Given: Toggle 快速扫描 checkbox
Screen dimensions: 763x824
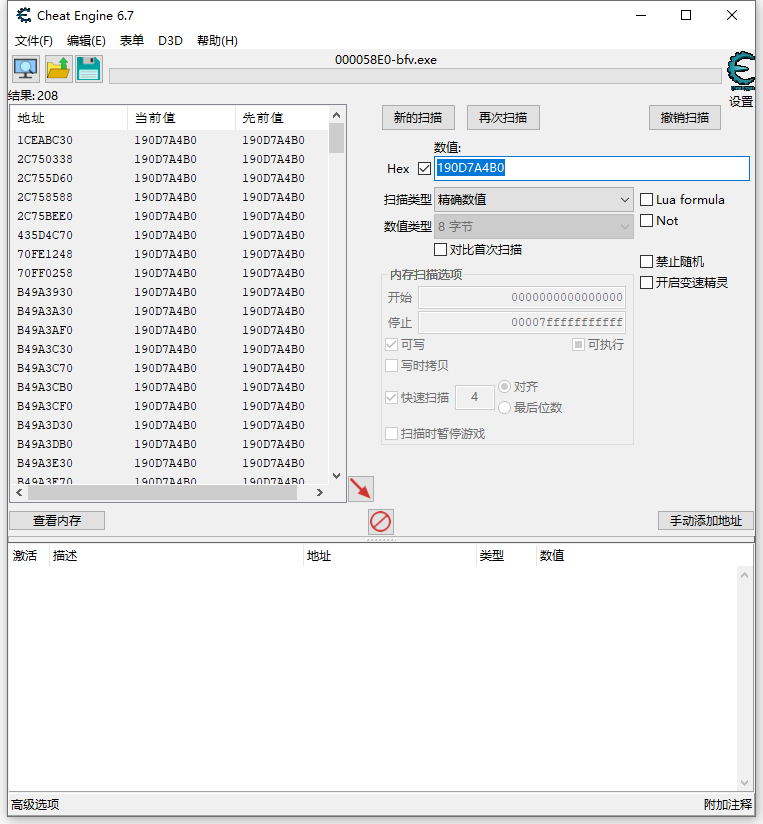Looking at the screenshot, I should click(391, 397).
